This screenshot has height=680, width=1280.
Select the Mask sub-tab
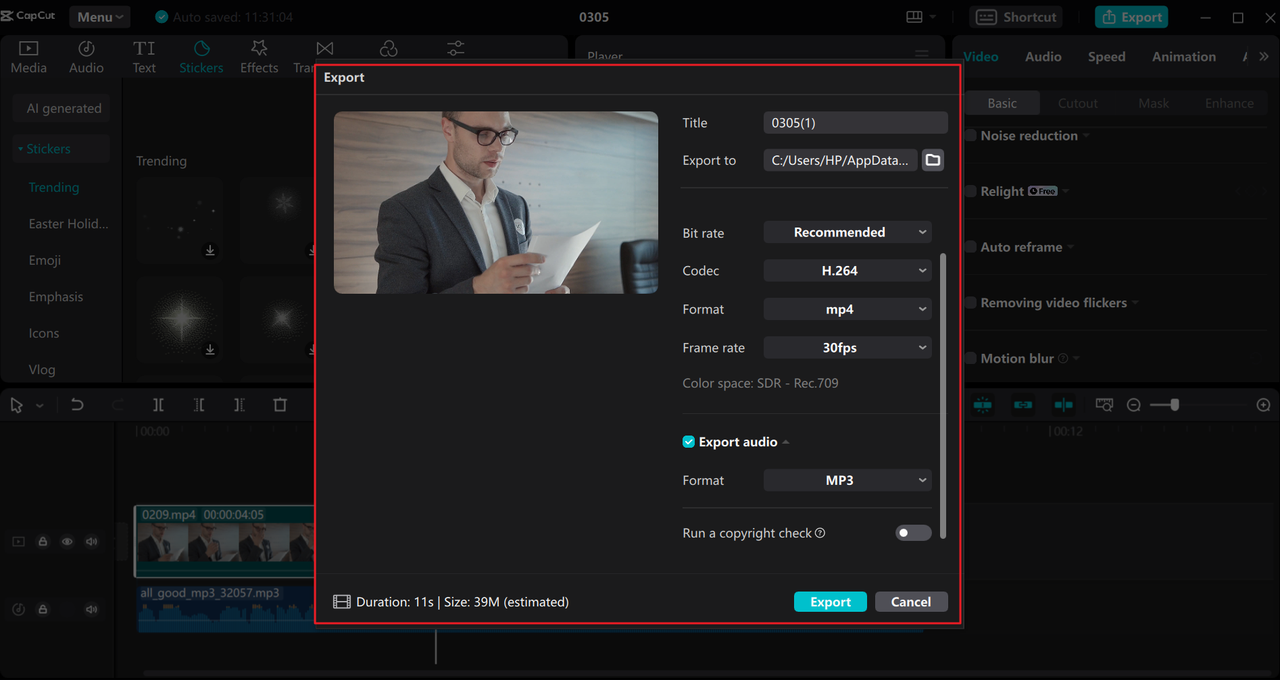[x=1153, y=103]
